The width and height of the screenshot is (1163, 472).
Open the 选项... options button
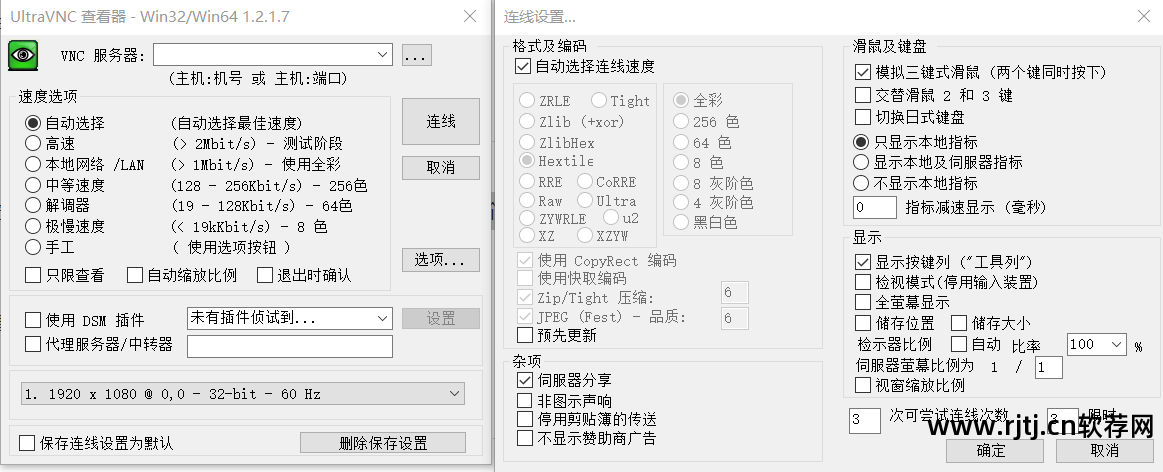pos(441,260)
